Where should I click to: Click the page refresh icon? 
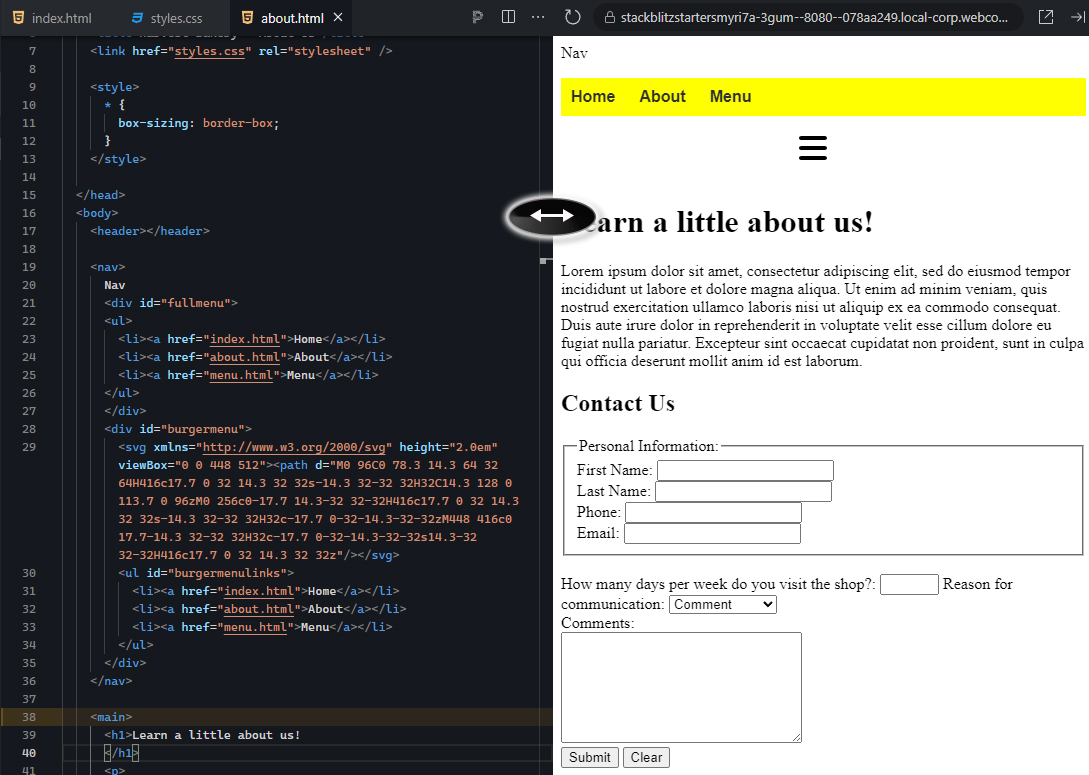coord(571,16)
